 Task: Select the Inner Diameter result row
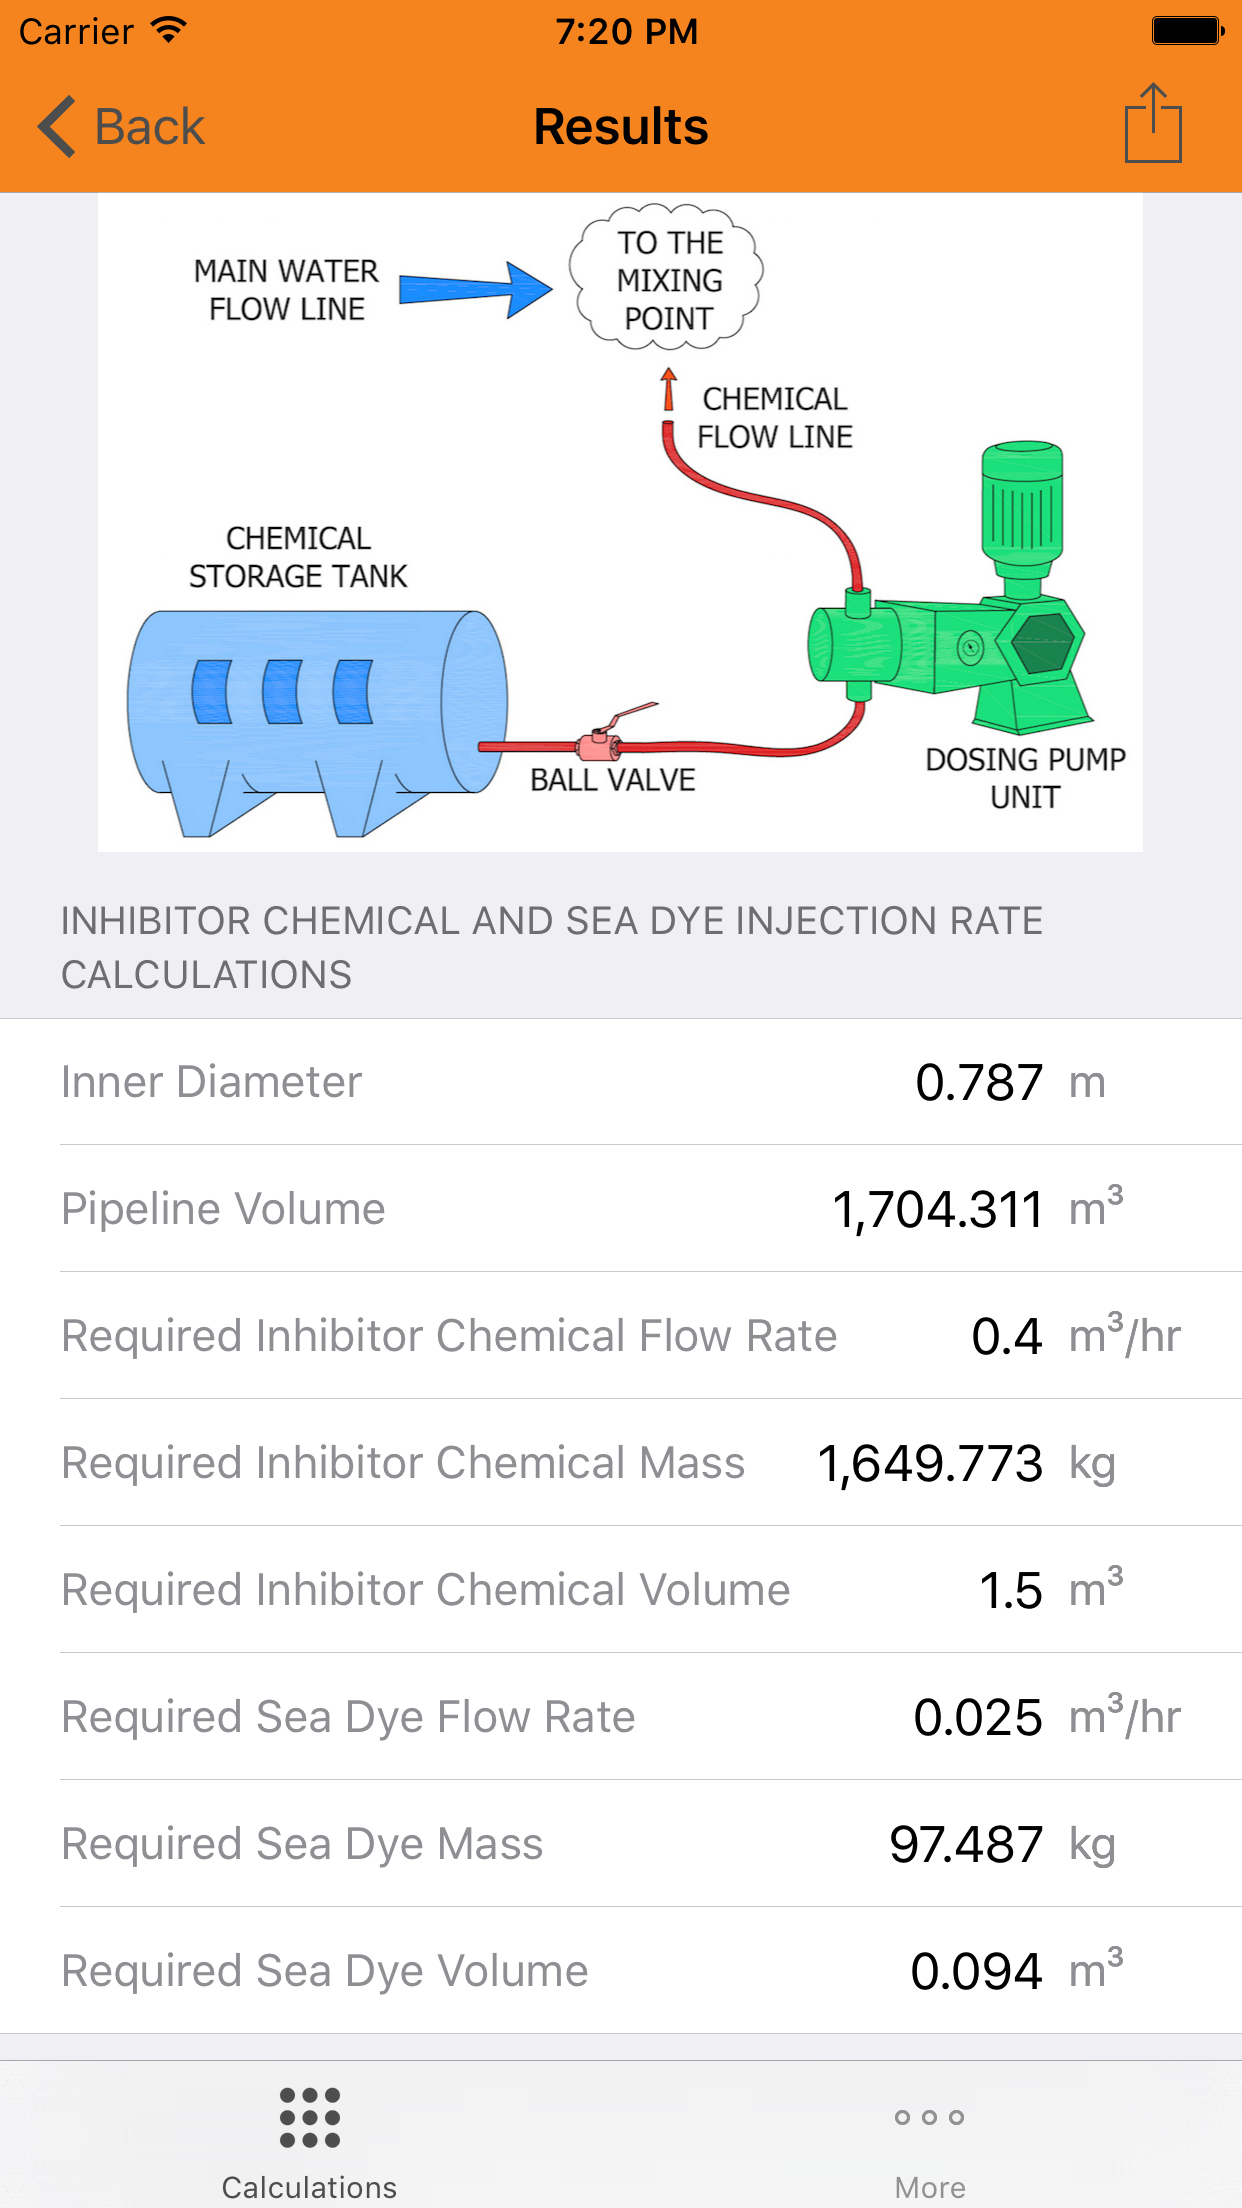coord(620,1082)
